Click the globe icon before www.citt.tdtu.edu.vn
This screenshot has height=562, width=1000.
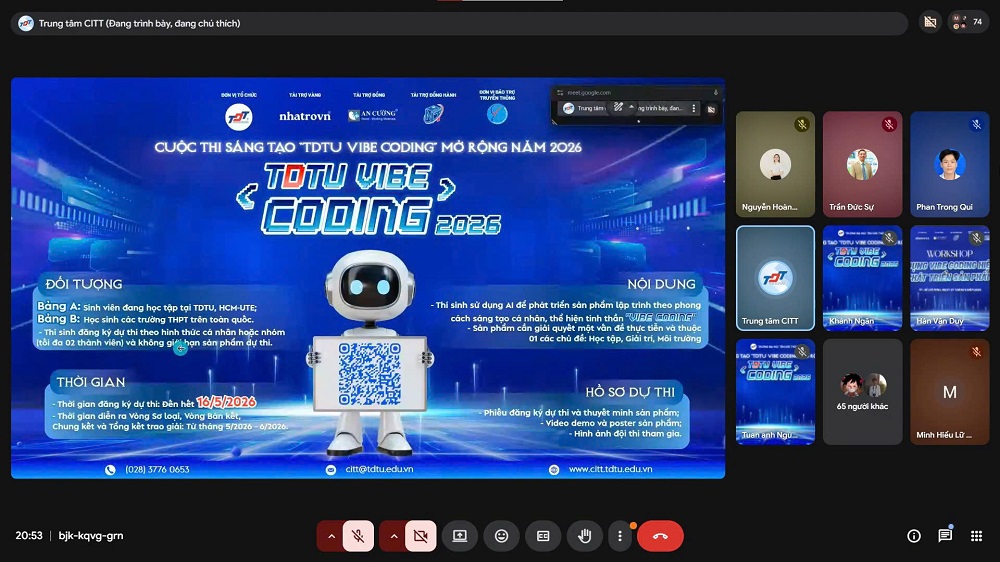pyautogui.click(x=554, y=470)
